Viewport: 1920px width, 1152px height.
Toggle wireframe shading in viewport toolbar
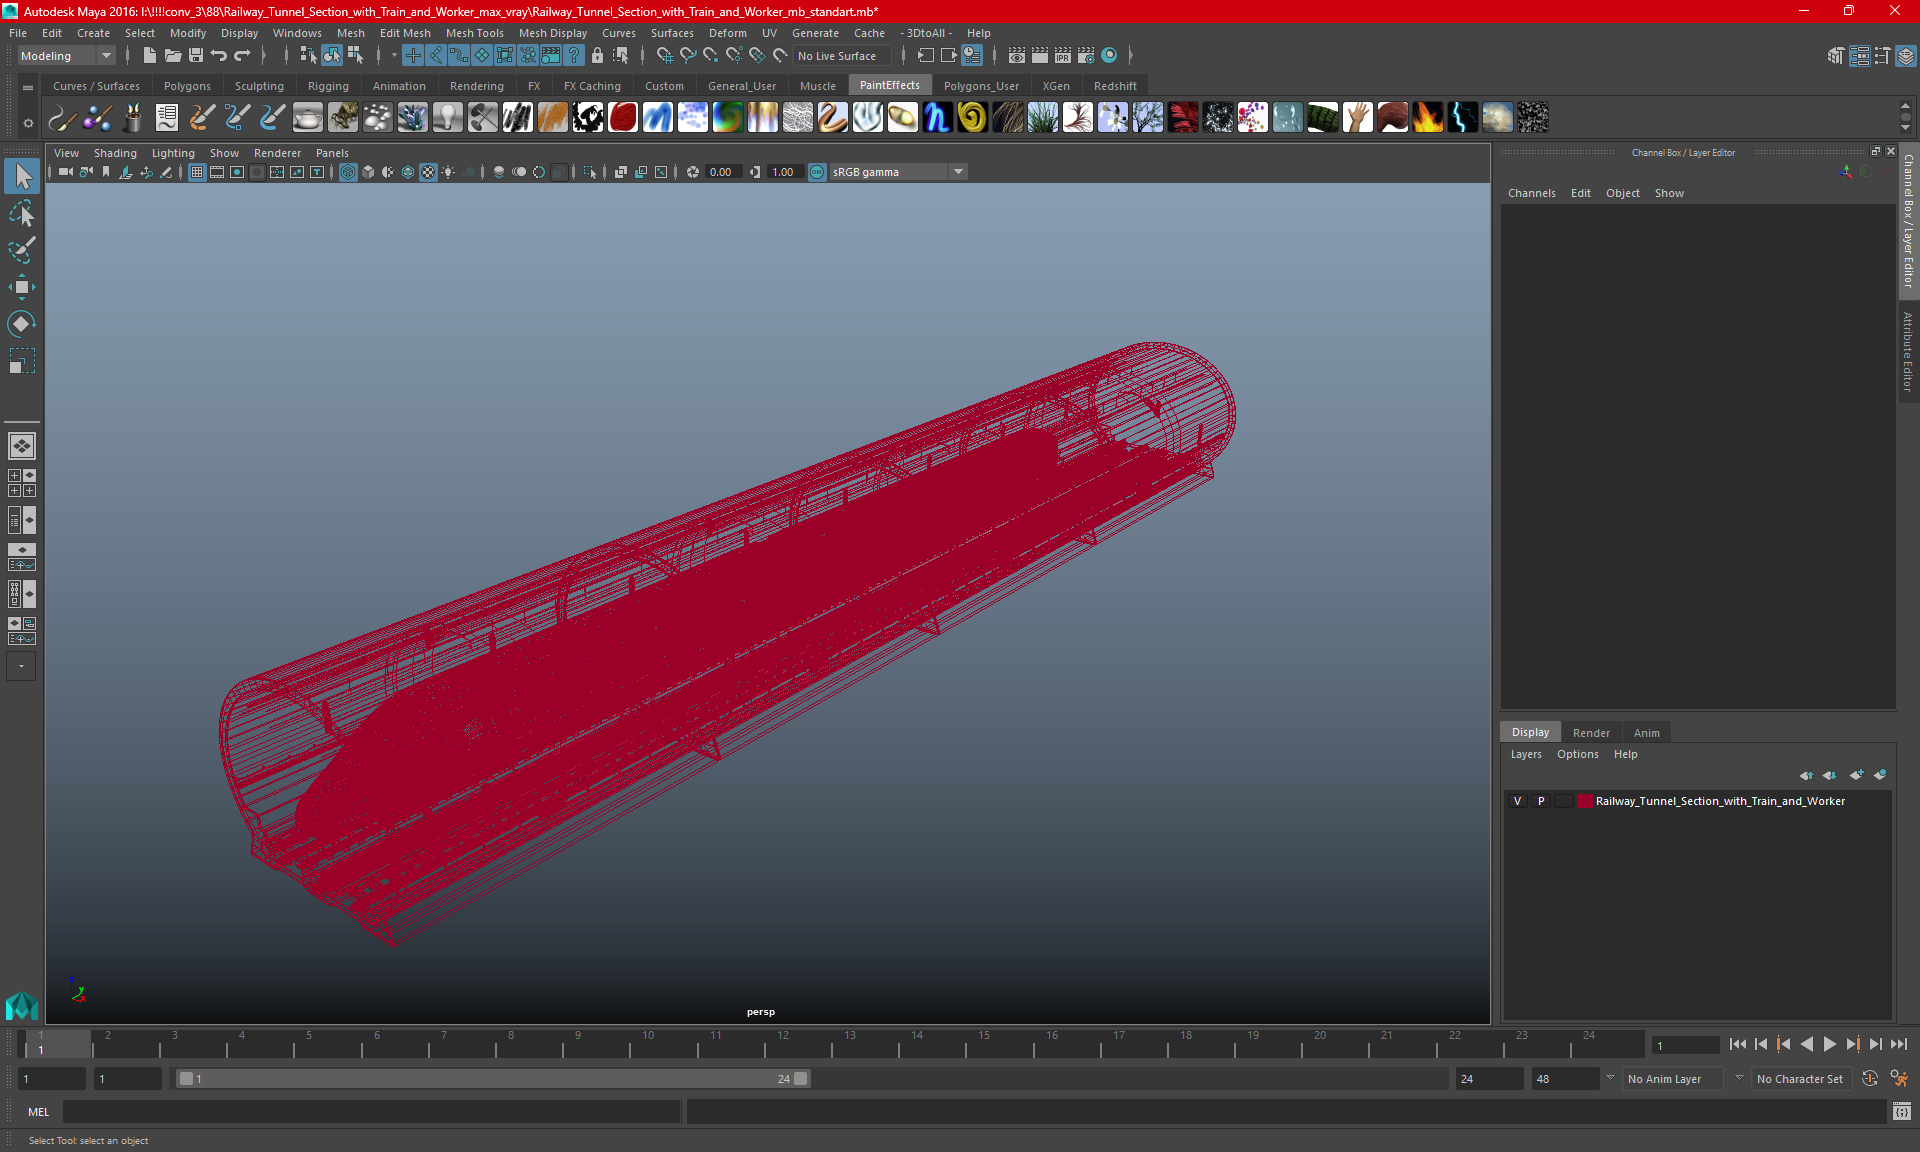(348, 172)
